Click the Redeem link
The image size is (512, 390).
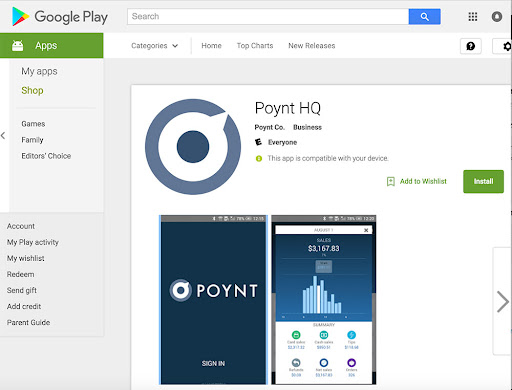pyautogui.click(x=20, y=274)
